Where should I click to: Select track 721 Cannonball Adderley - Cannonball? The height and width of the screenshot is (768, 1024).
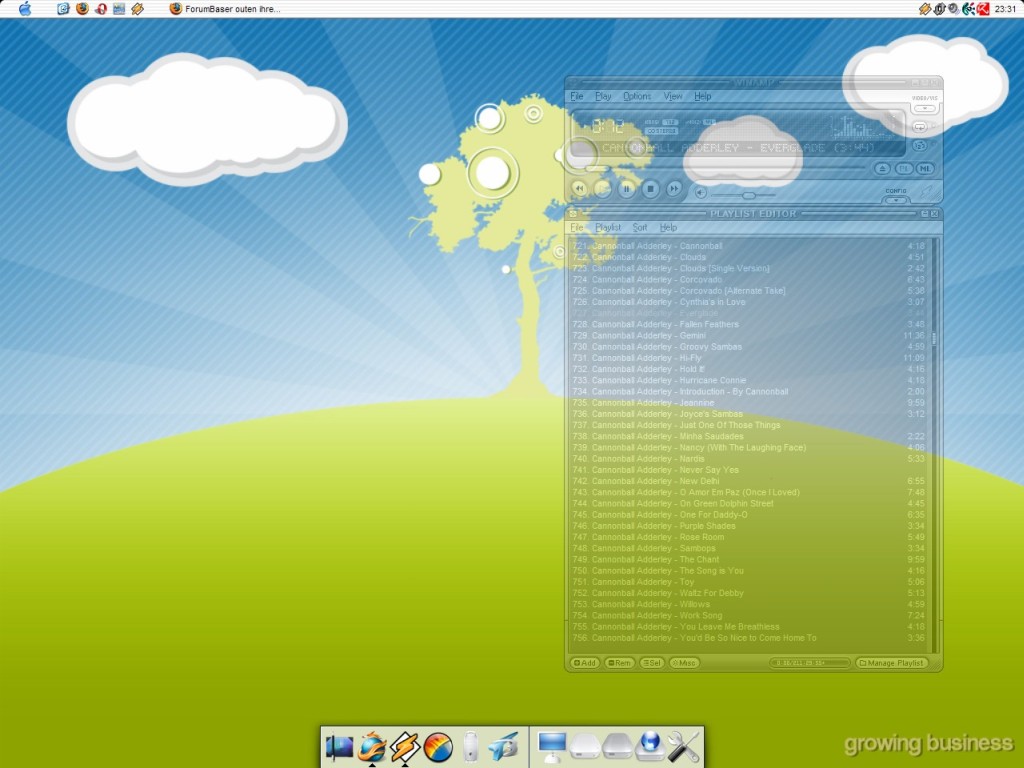point(749,246)
